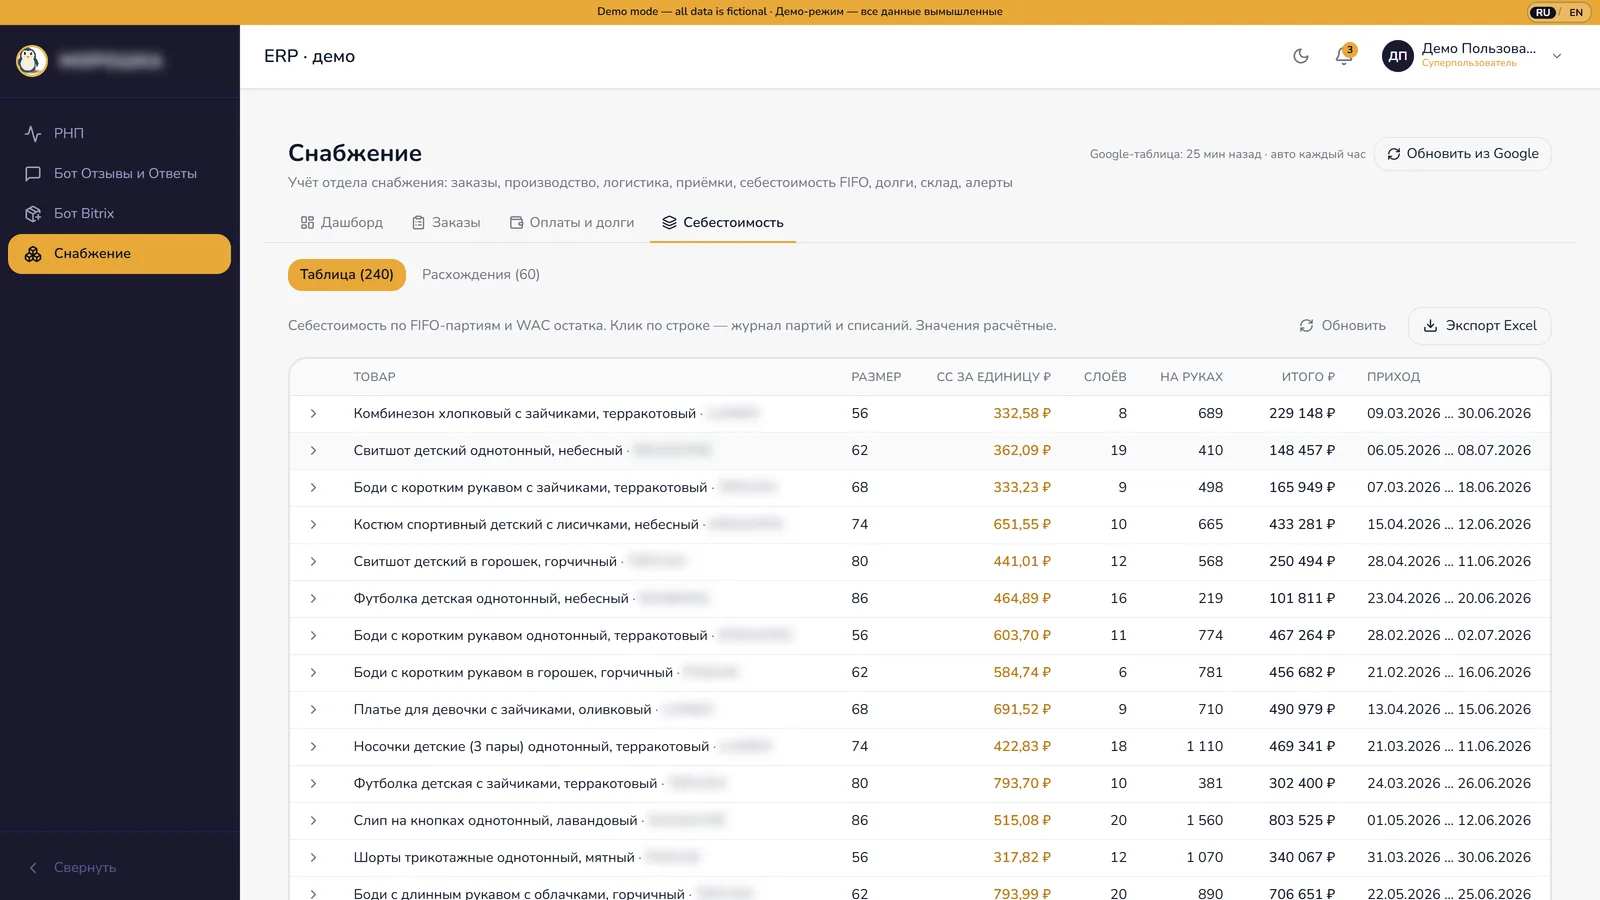Expand Свитшот детский в горошек row
The image size is (1600, 900).
pos(313,561)
